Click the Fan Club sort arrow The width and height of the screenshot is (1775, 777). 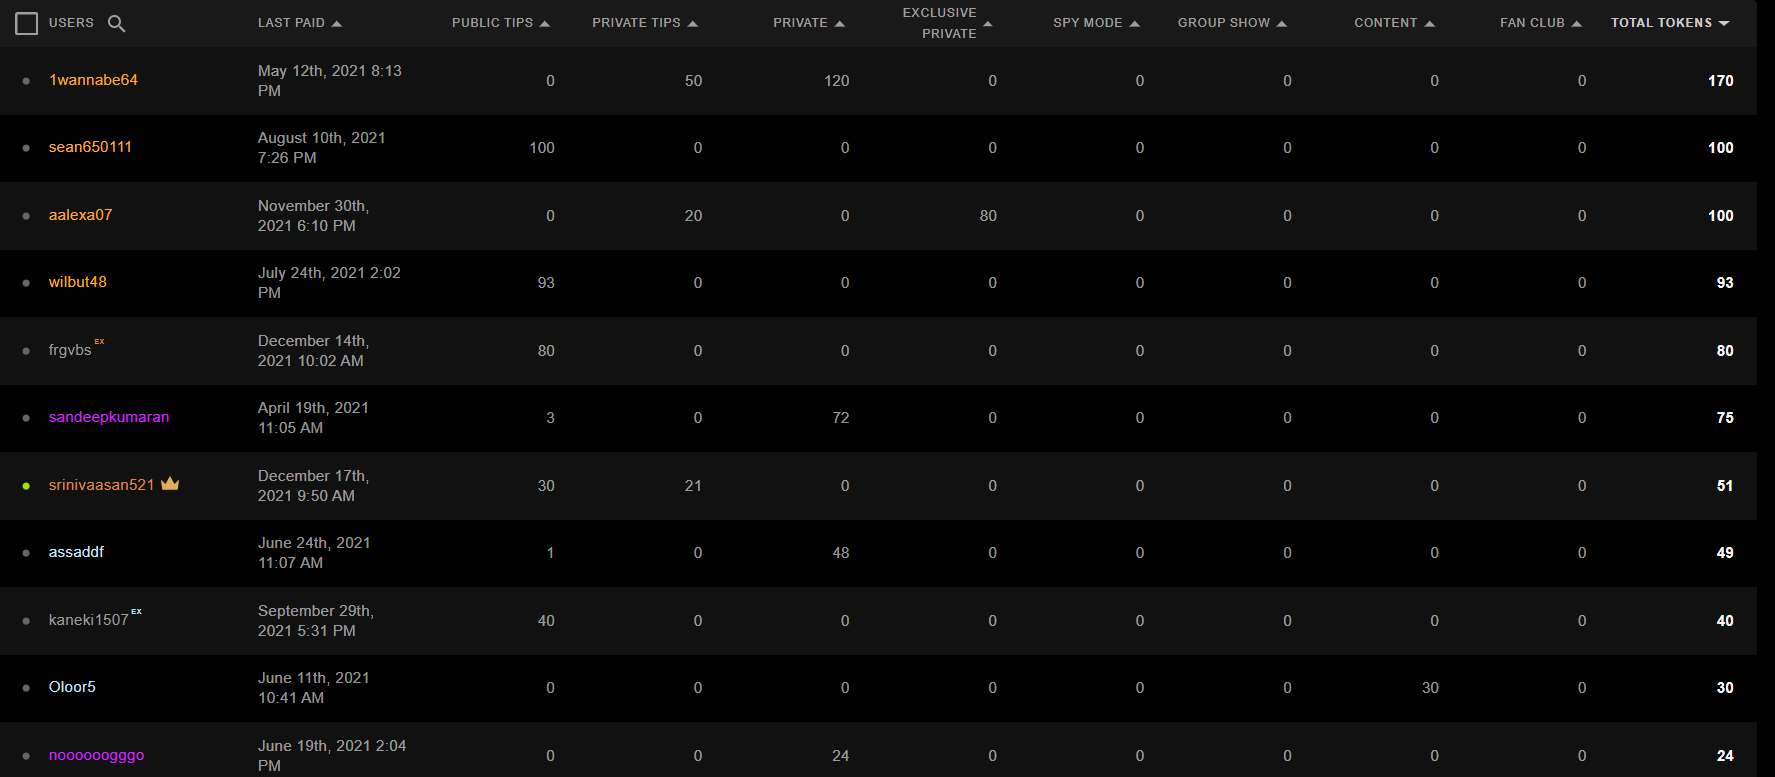coord(1577,23)
